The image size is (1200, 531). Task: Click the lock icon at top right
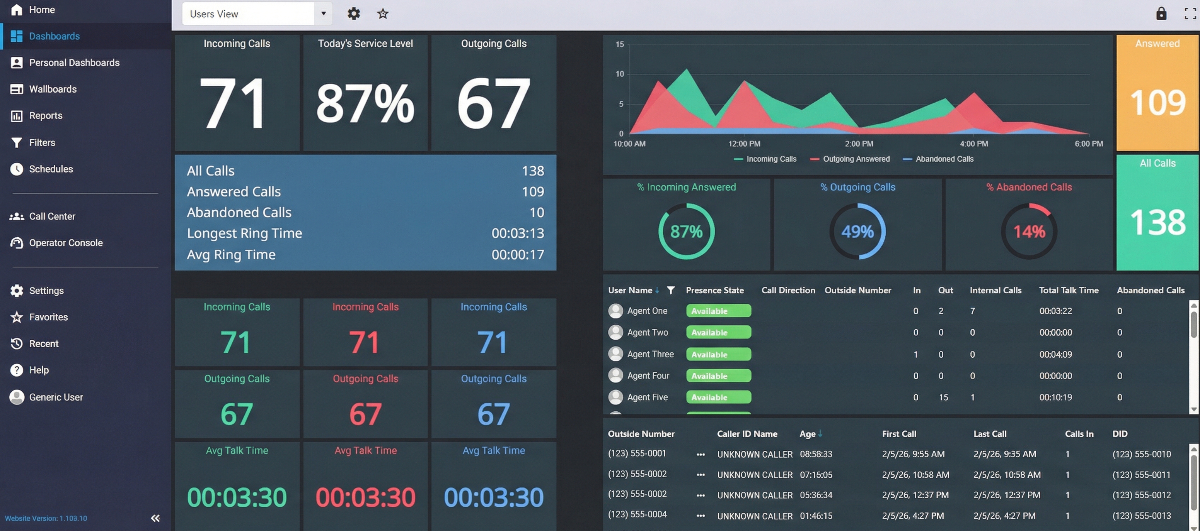tap(1161, 14)
